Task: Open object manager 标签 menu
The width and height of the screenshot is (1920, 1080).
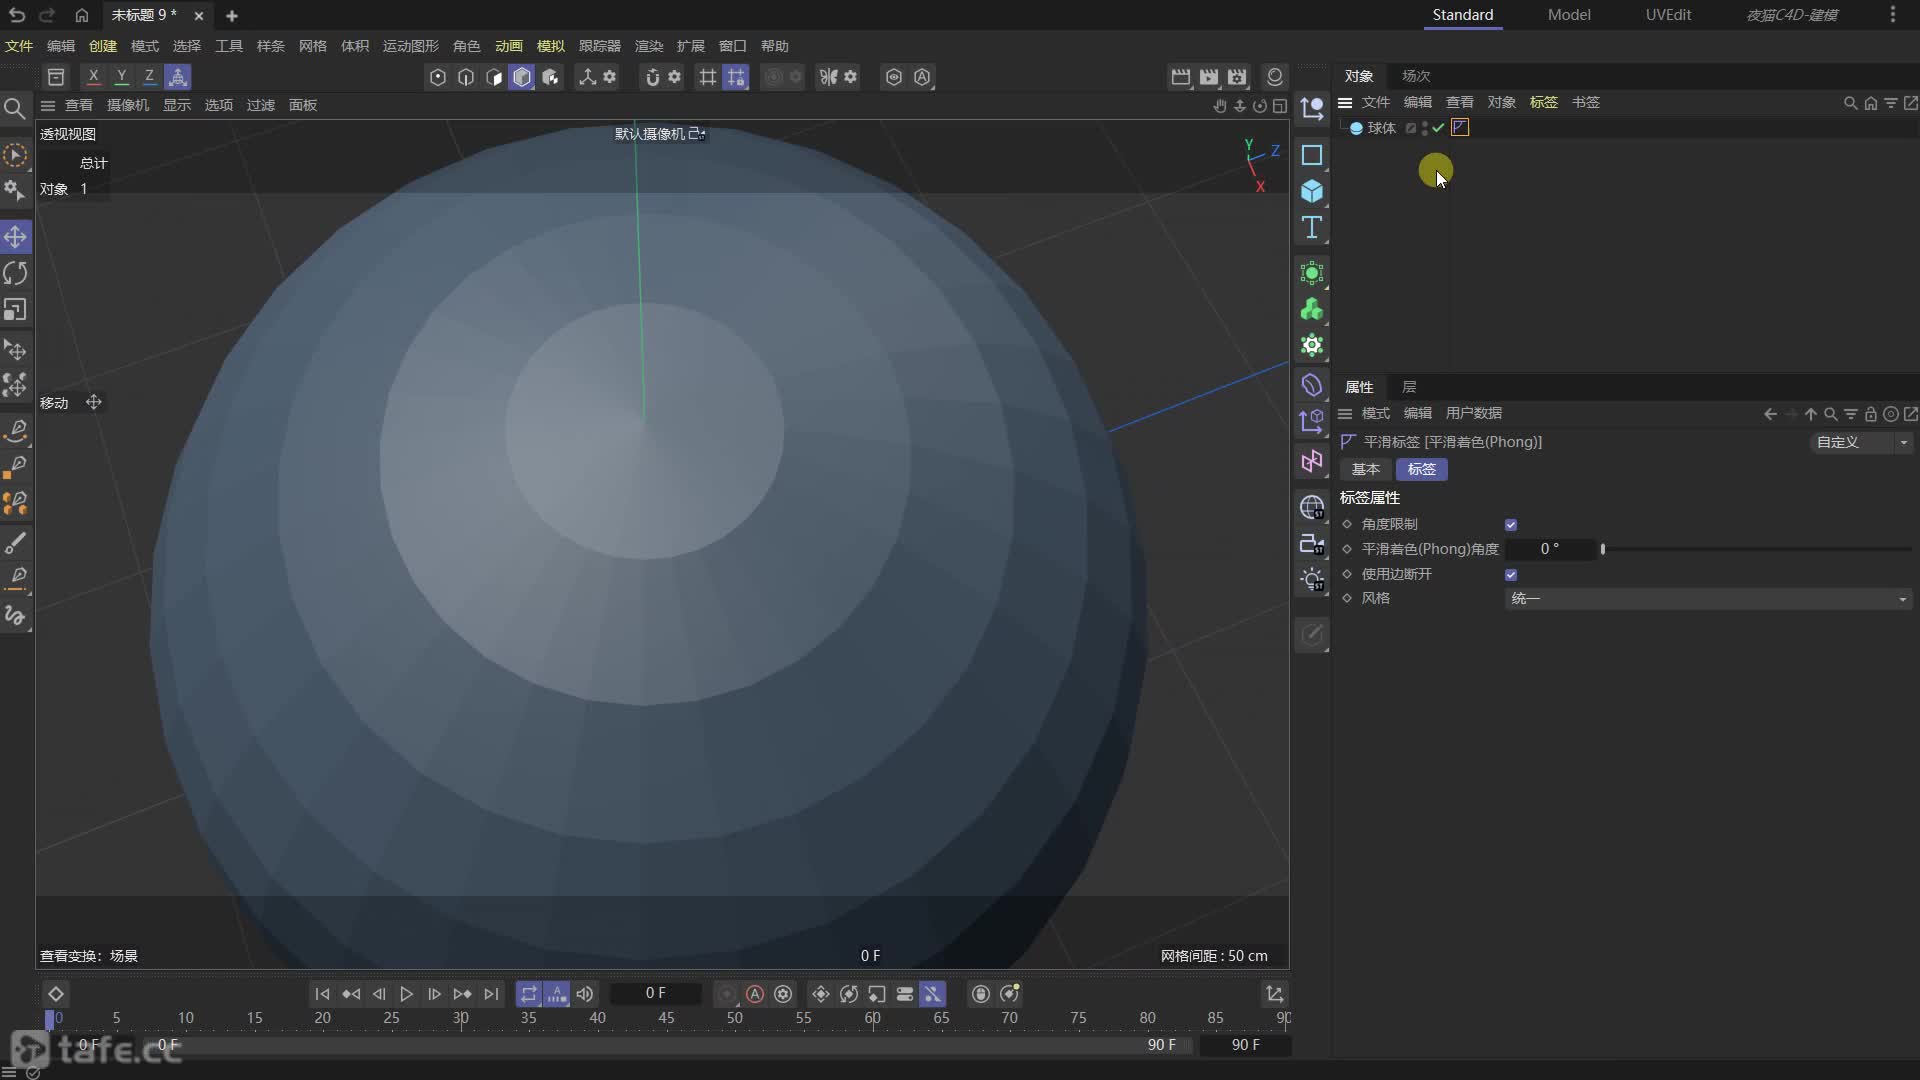Action: [1544, 102]
